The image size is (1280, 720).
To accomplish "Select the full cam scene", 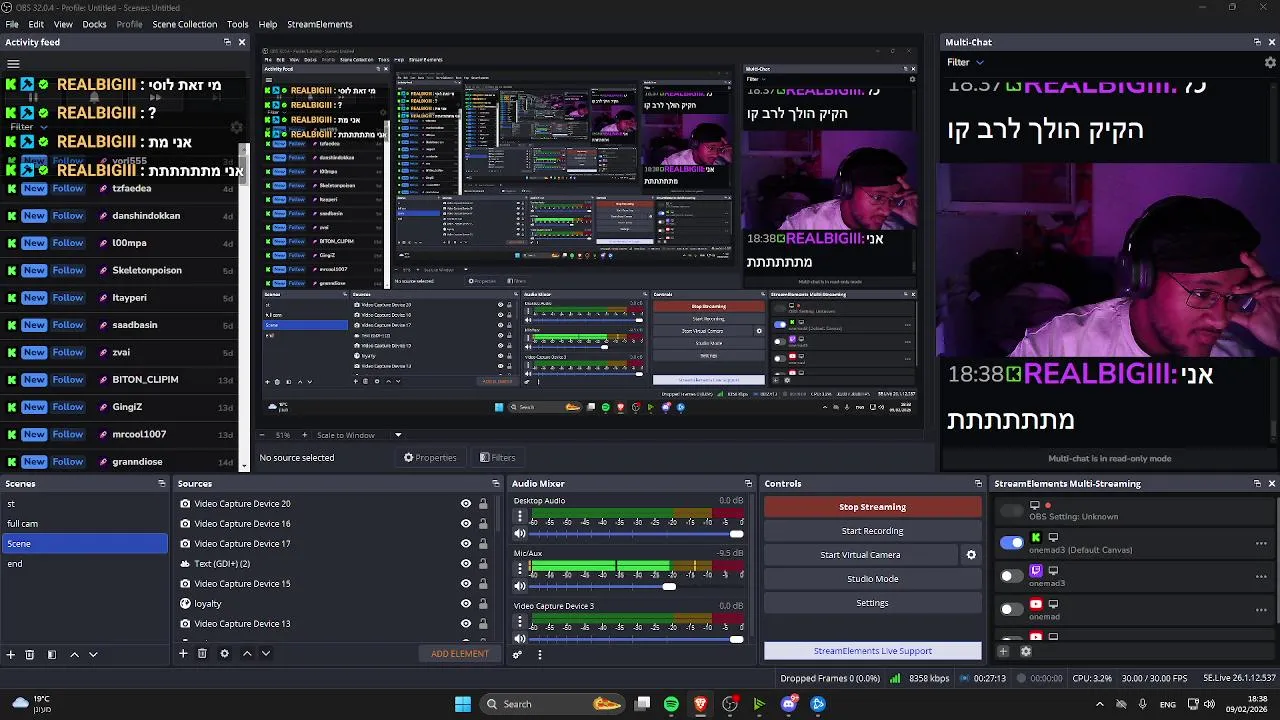I will (84, 524).
